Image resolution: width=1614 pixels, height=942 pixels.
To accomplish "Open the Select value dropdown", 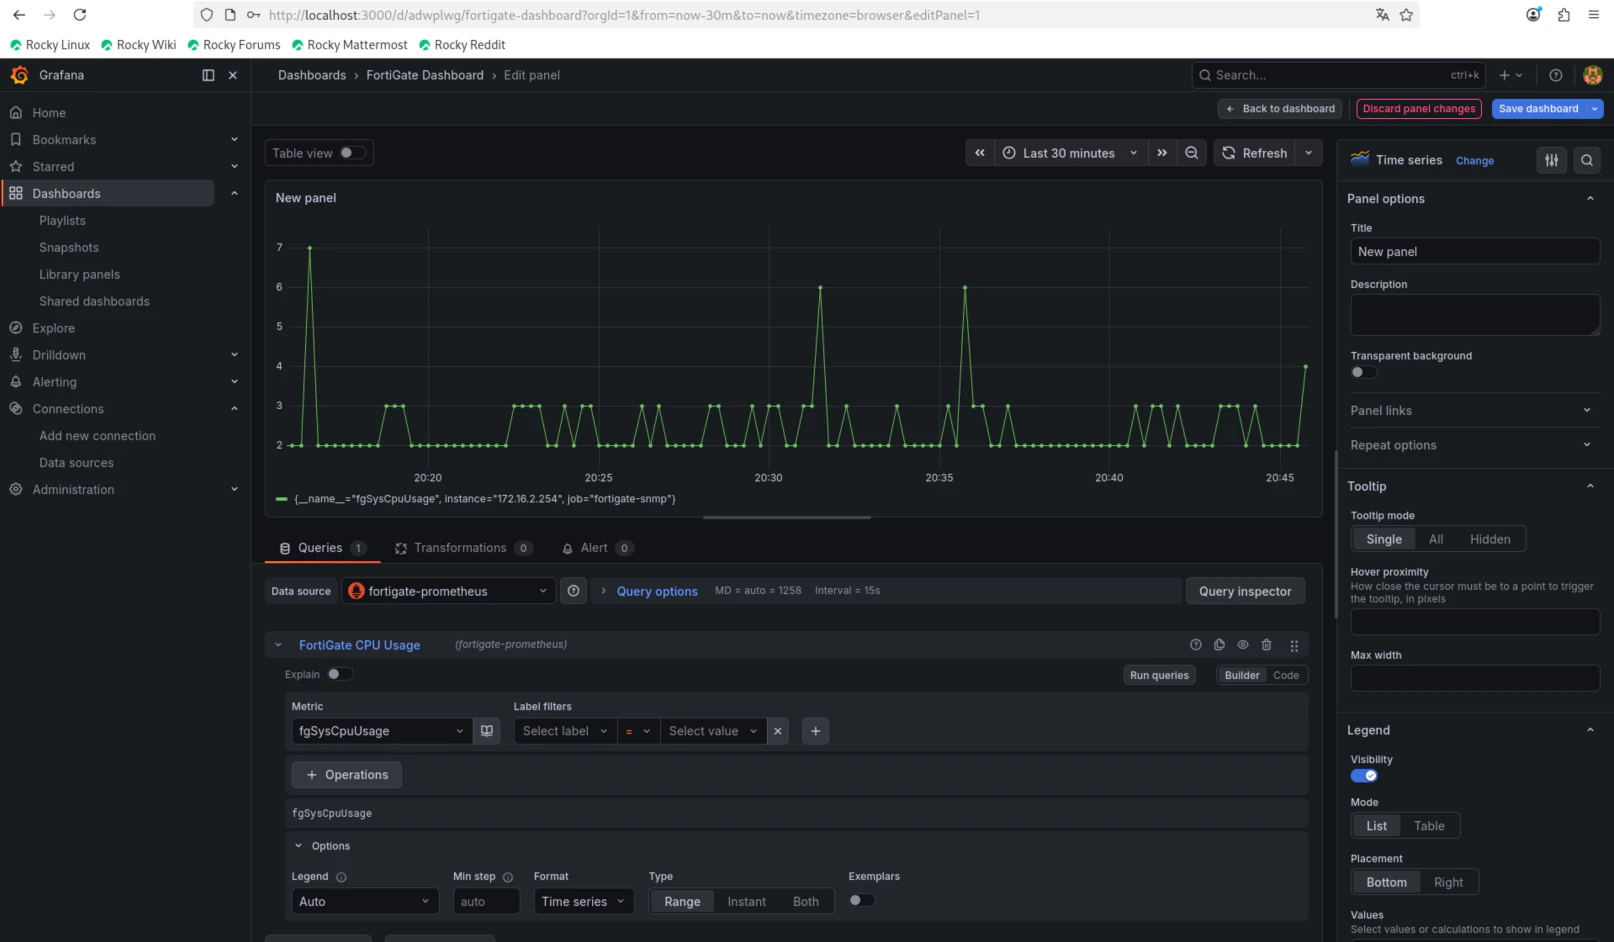I will coord(713,731).
